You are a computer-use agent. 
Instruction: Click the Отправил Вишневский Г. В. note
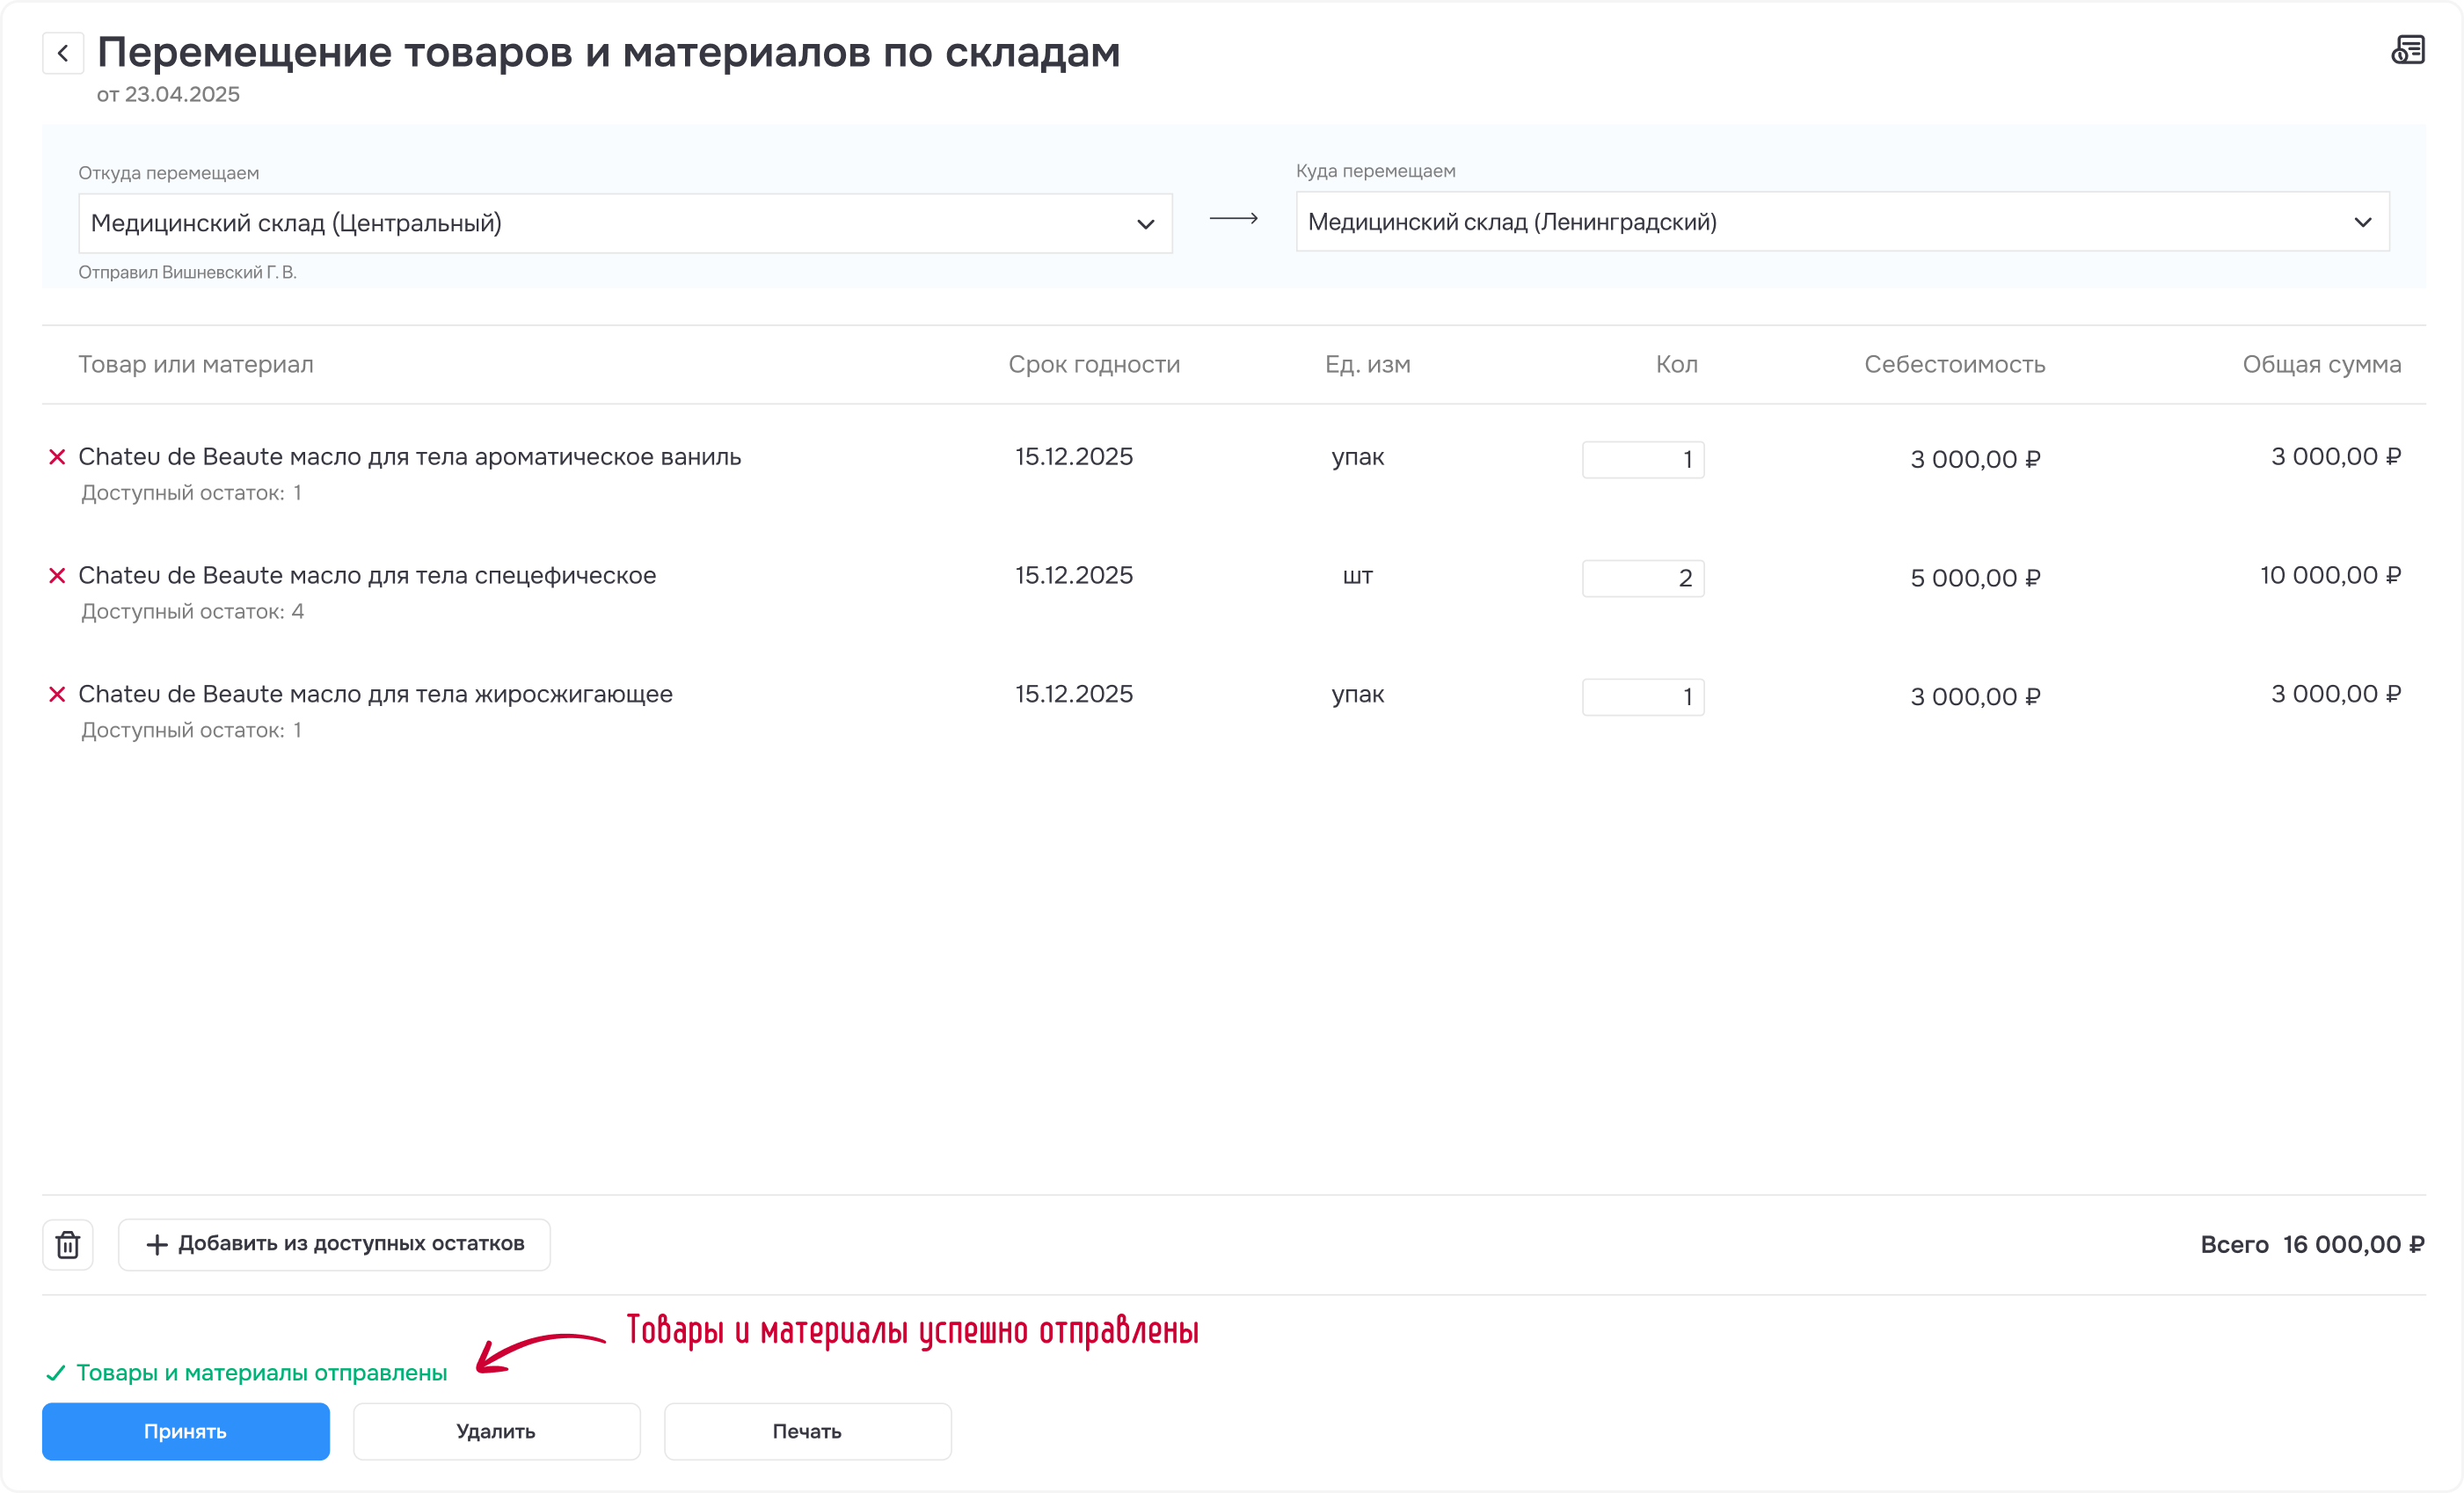click(x=188, y=273)
